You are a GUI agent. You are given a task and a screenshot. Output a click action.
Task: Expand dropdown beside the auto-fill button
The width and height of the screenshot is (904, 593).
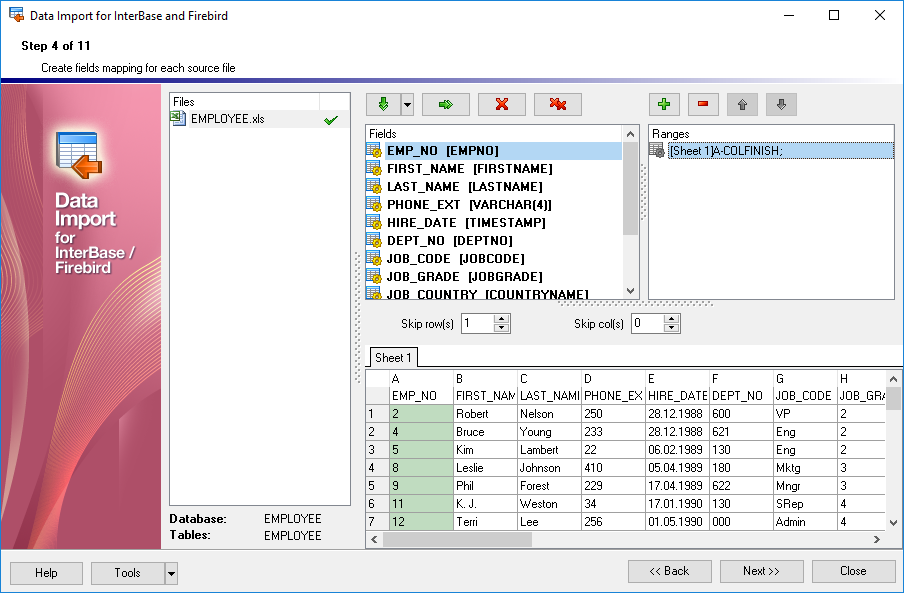point(406,104)
